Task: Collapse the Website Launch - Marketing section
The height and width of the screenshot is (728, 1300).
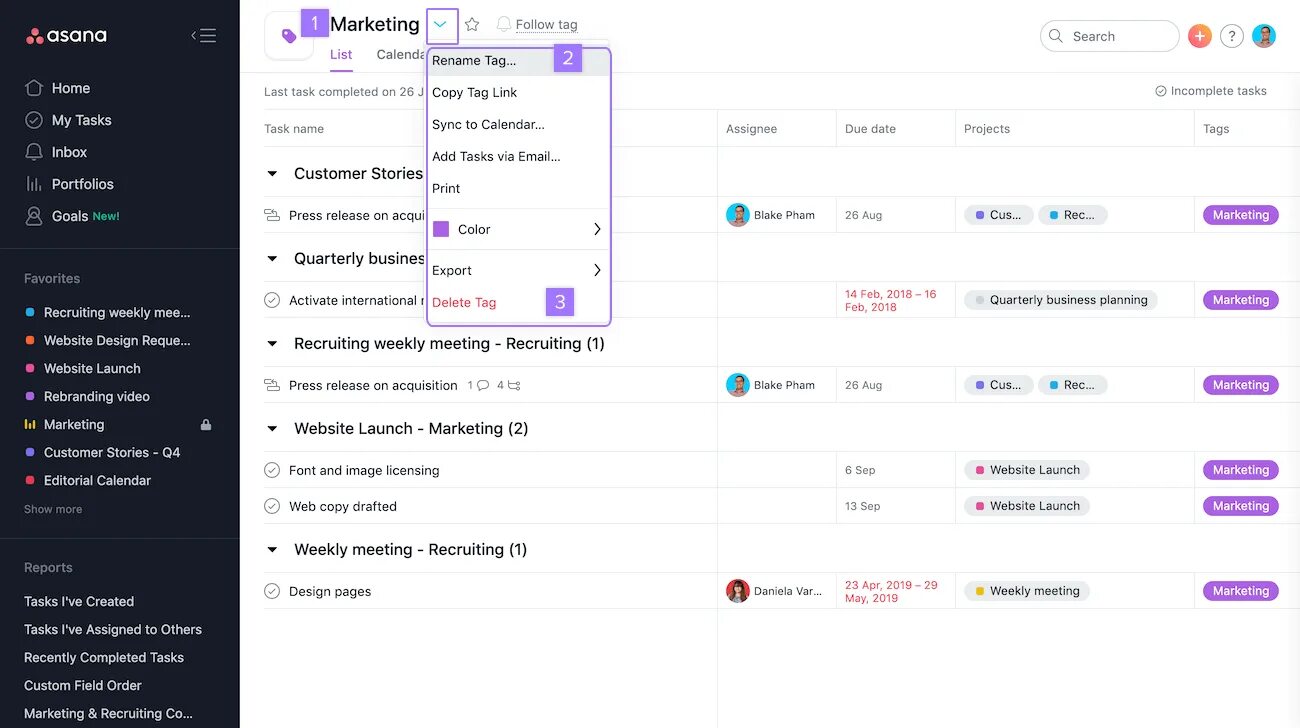Action: click(x=271, y=428)
